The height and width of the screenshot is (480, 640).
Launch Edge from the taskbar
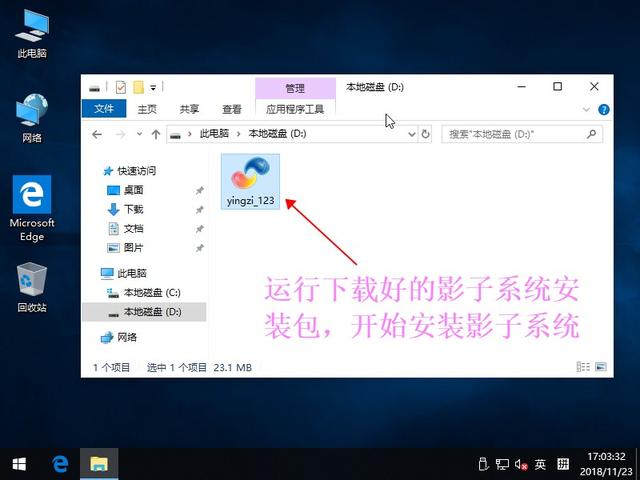[60, 464]
